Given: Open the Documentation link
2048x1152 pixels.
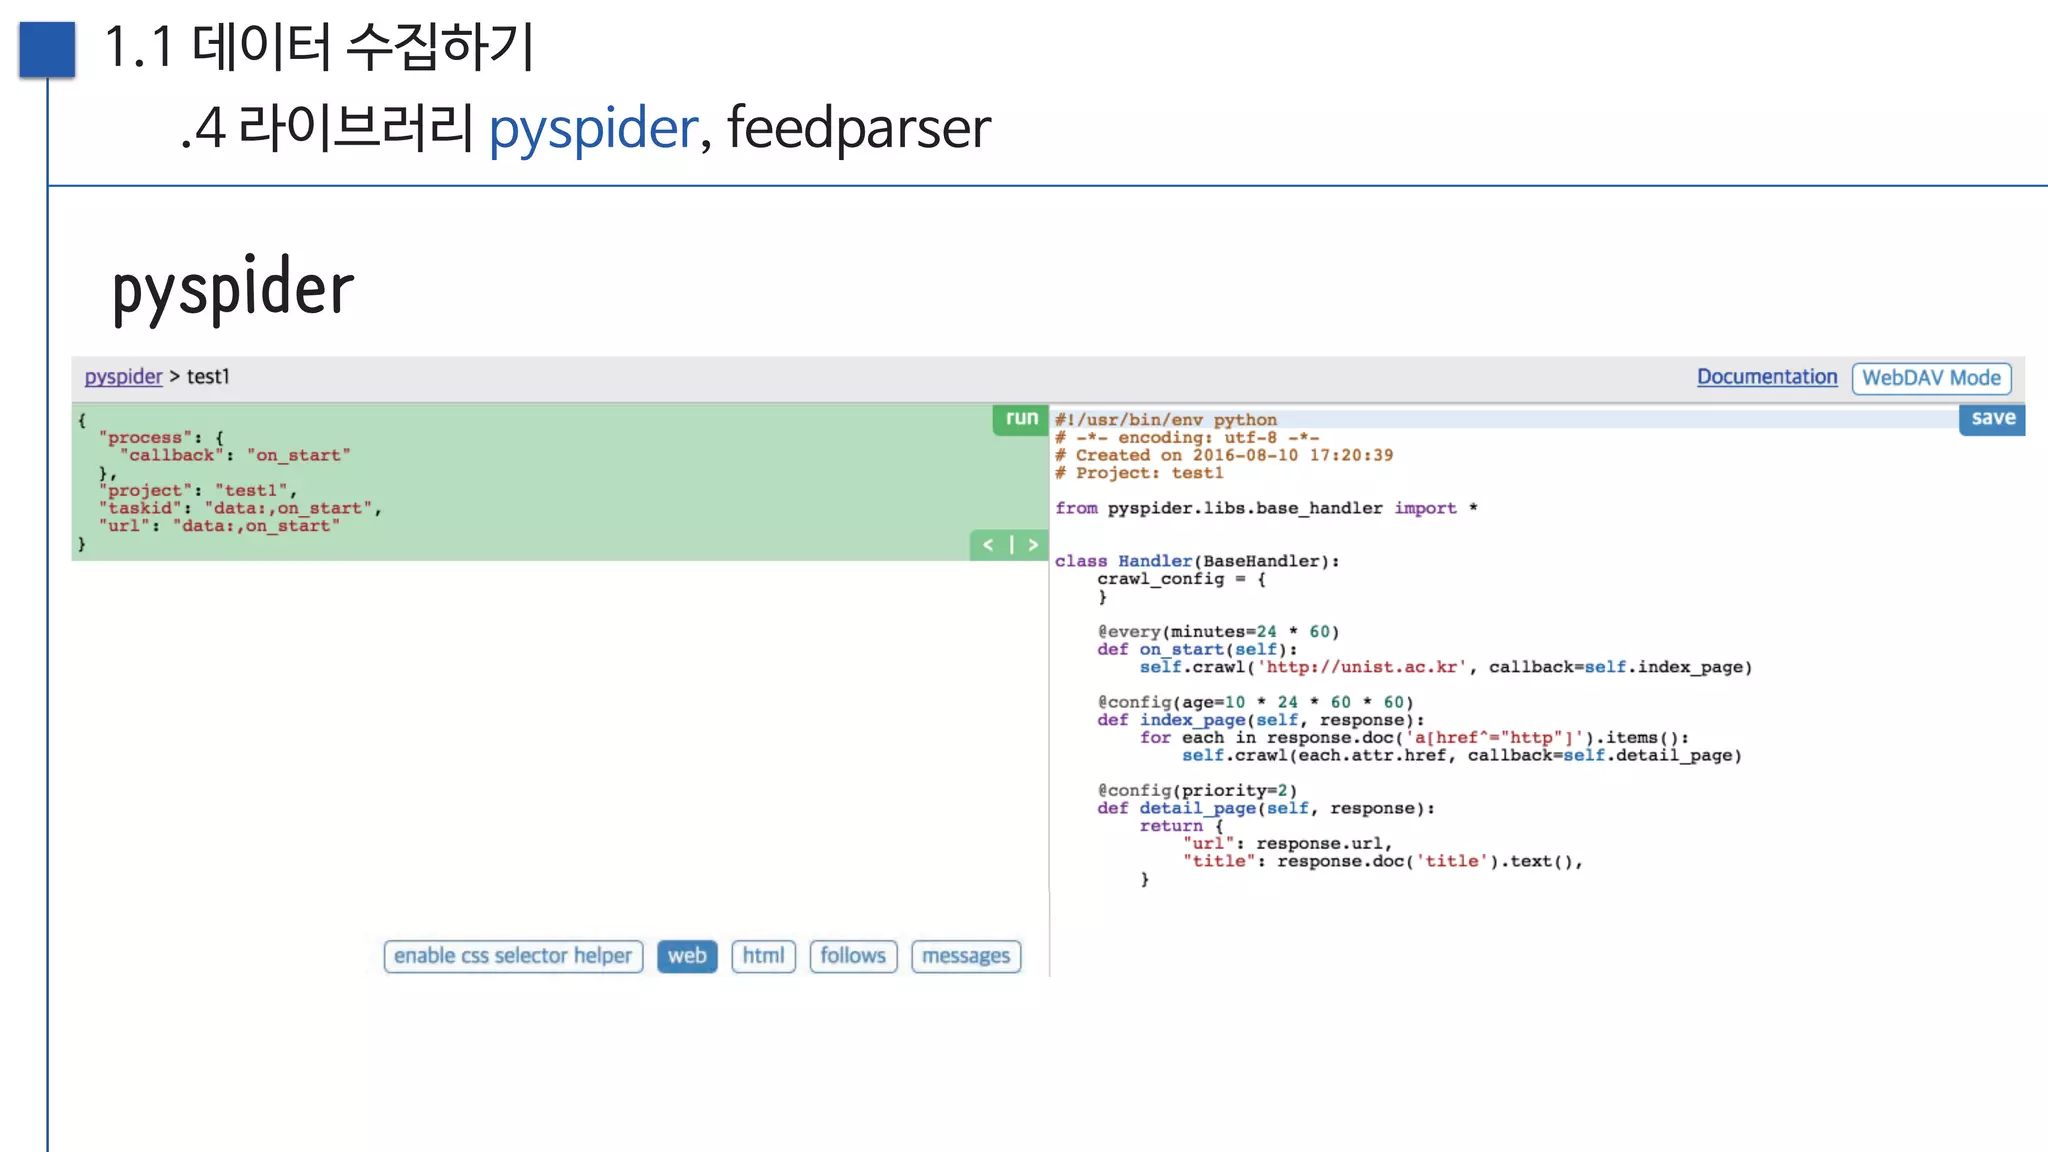Looking at the screenshot, I should (1767, 377).
